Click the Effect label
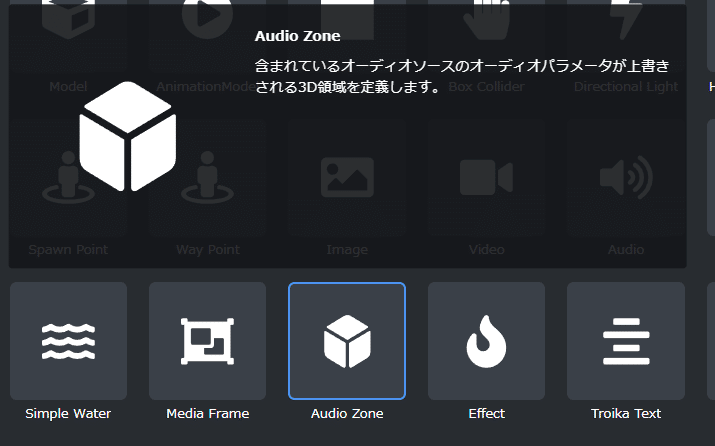The width and height of the screenshot is (715, 446). coord(487,414)
